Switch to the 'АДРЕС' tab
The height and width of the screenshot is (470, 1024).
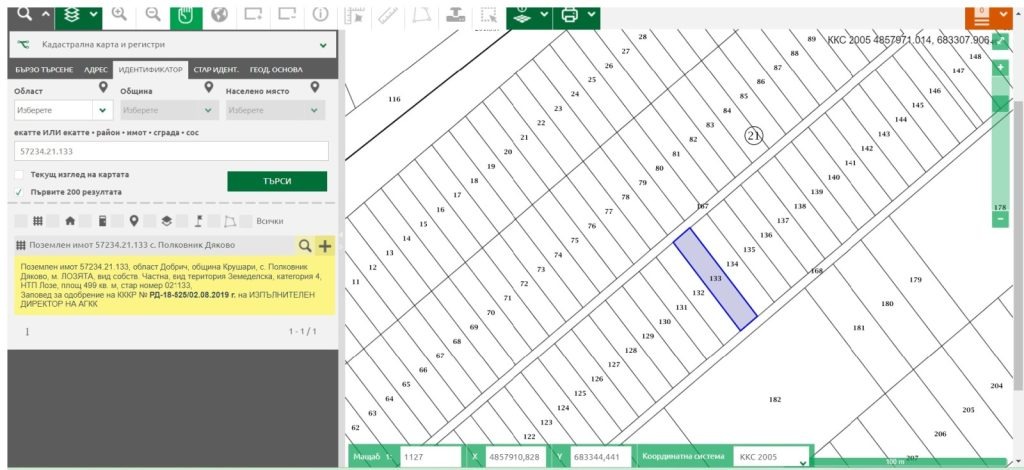tap(96, 70)
